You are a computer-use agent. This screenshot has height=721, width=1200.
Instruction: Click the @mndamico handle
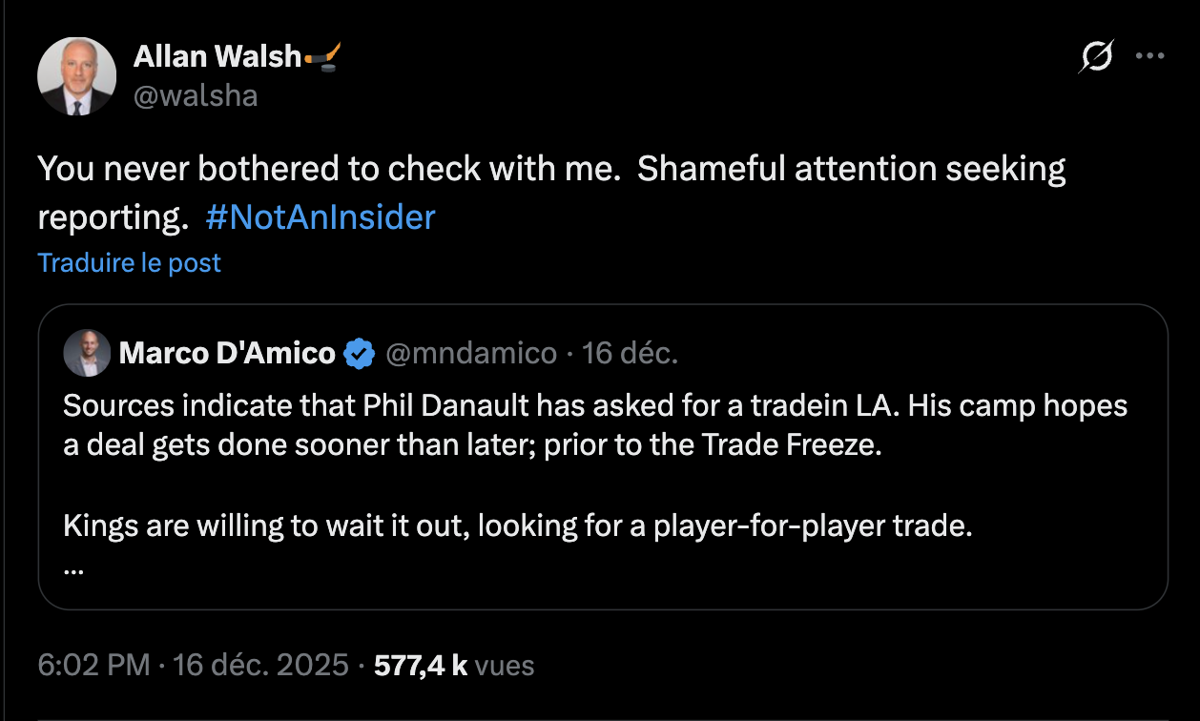[471, 353]
